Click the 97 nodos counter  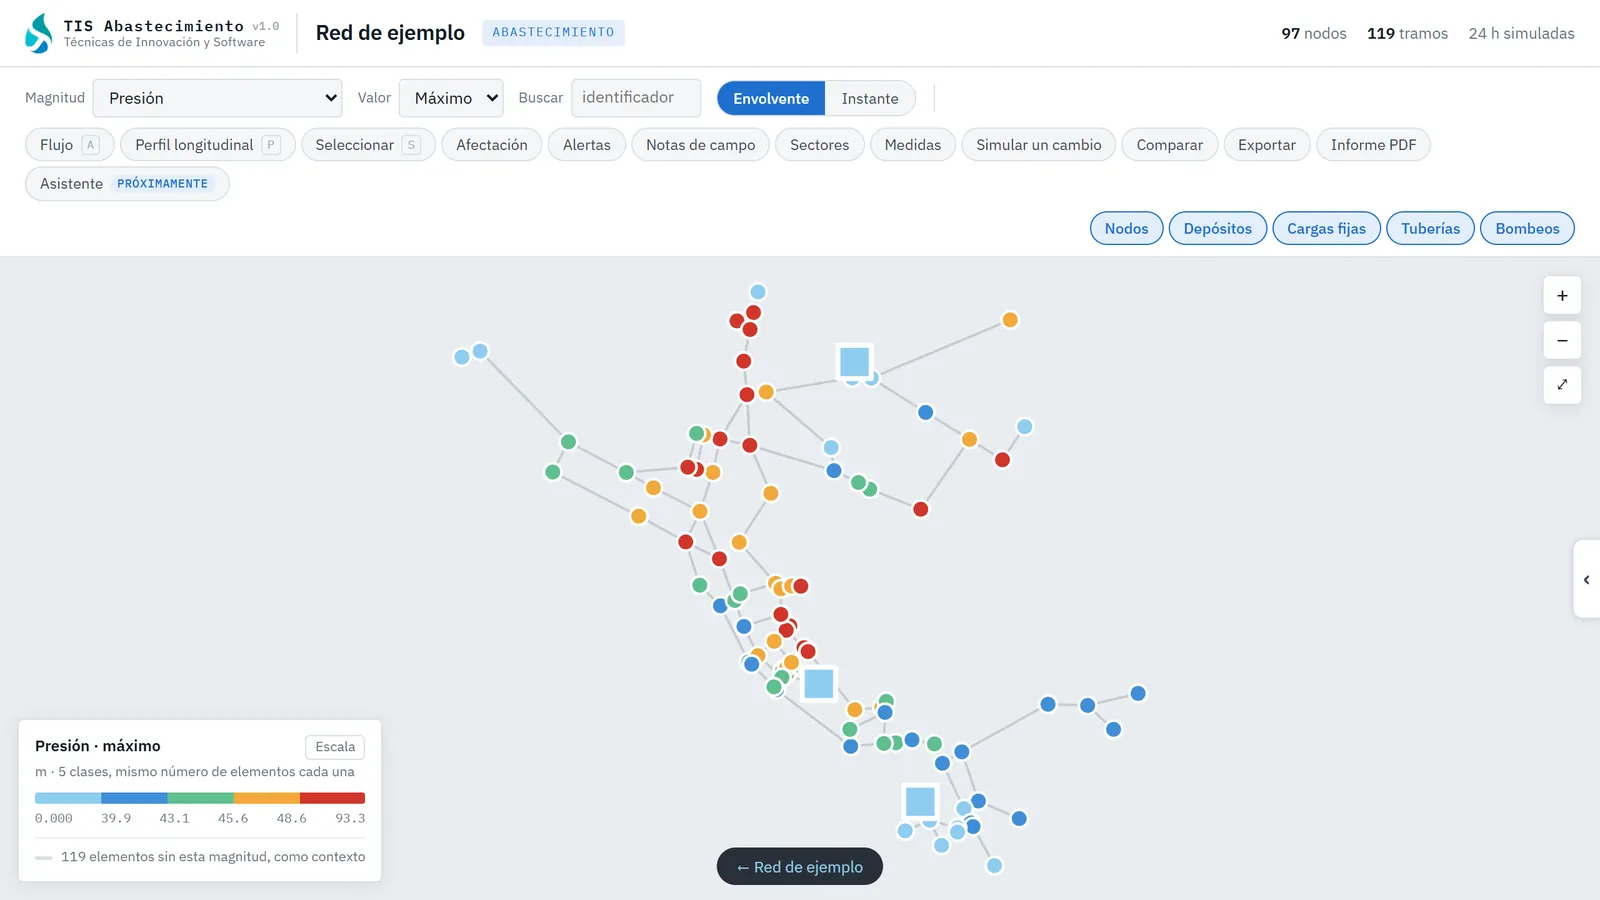coord(1314,33)
